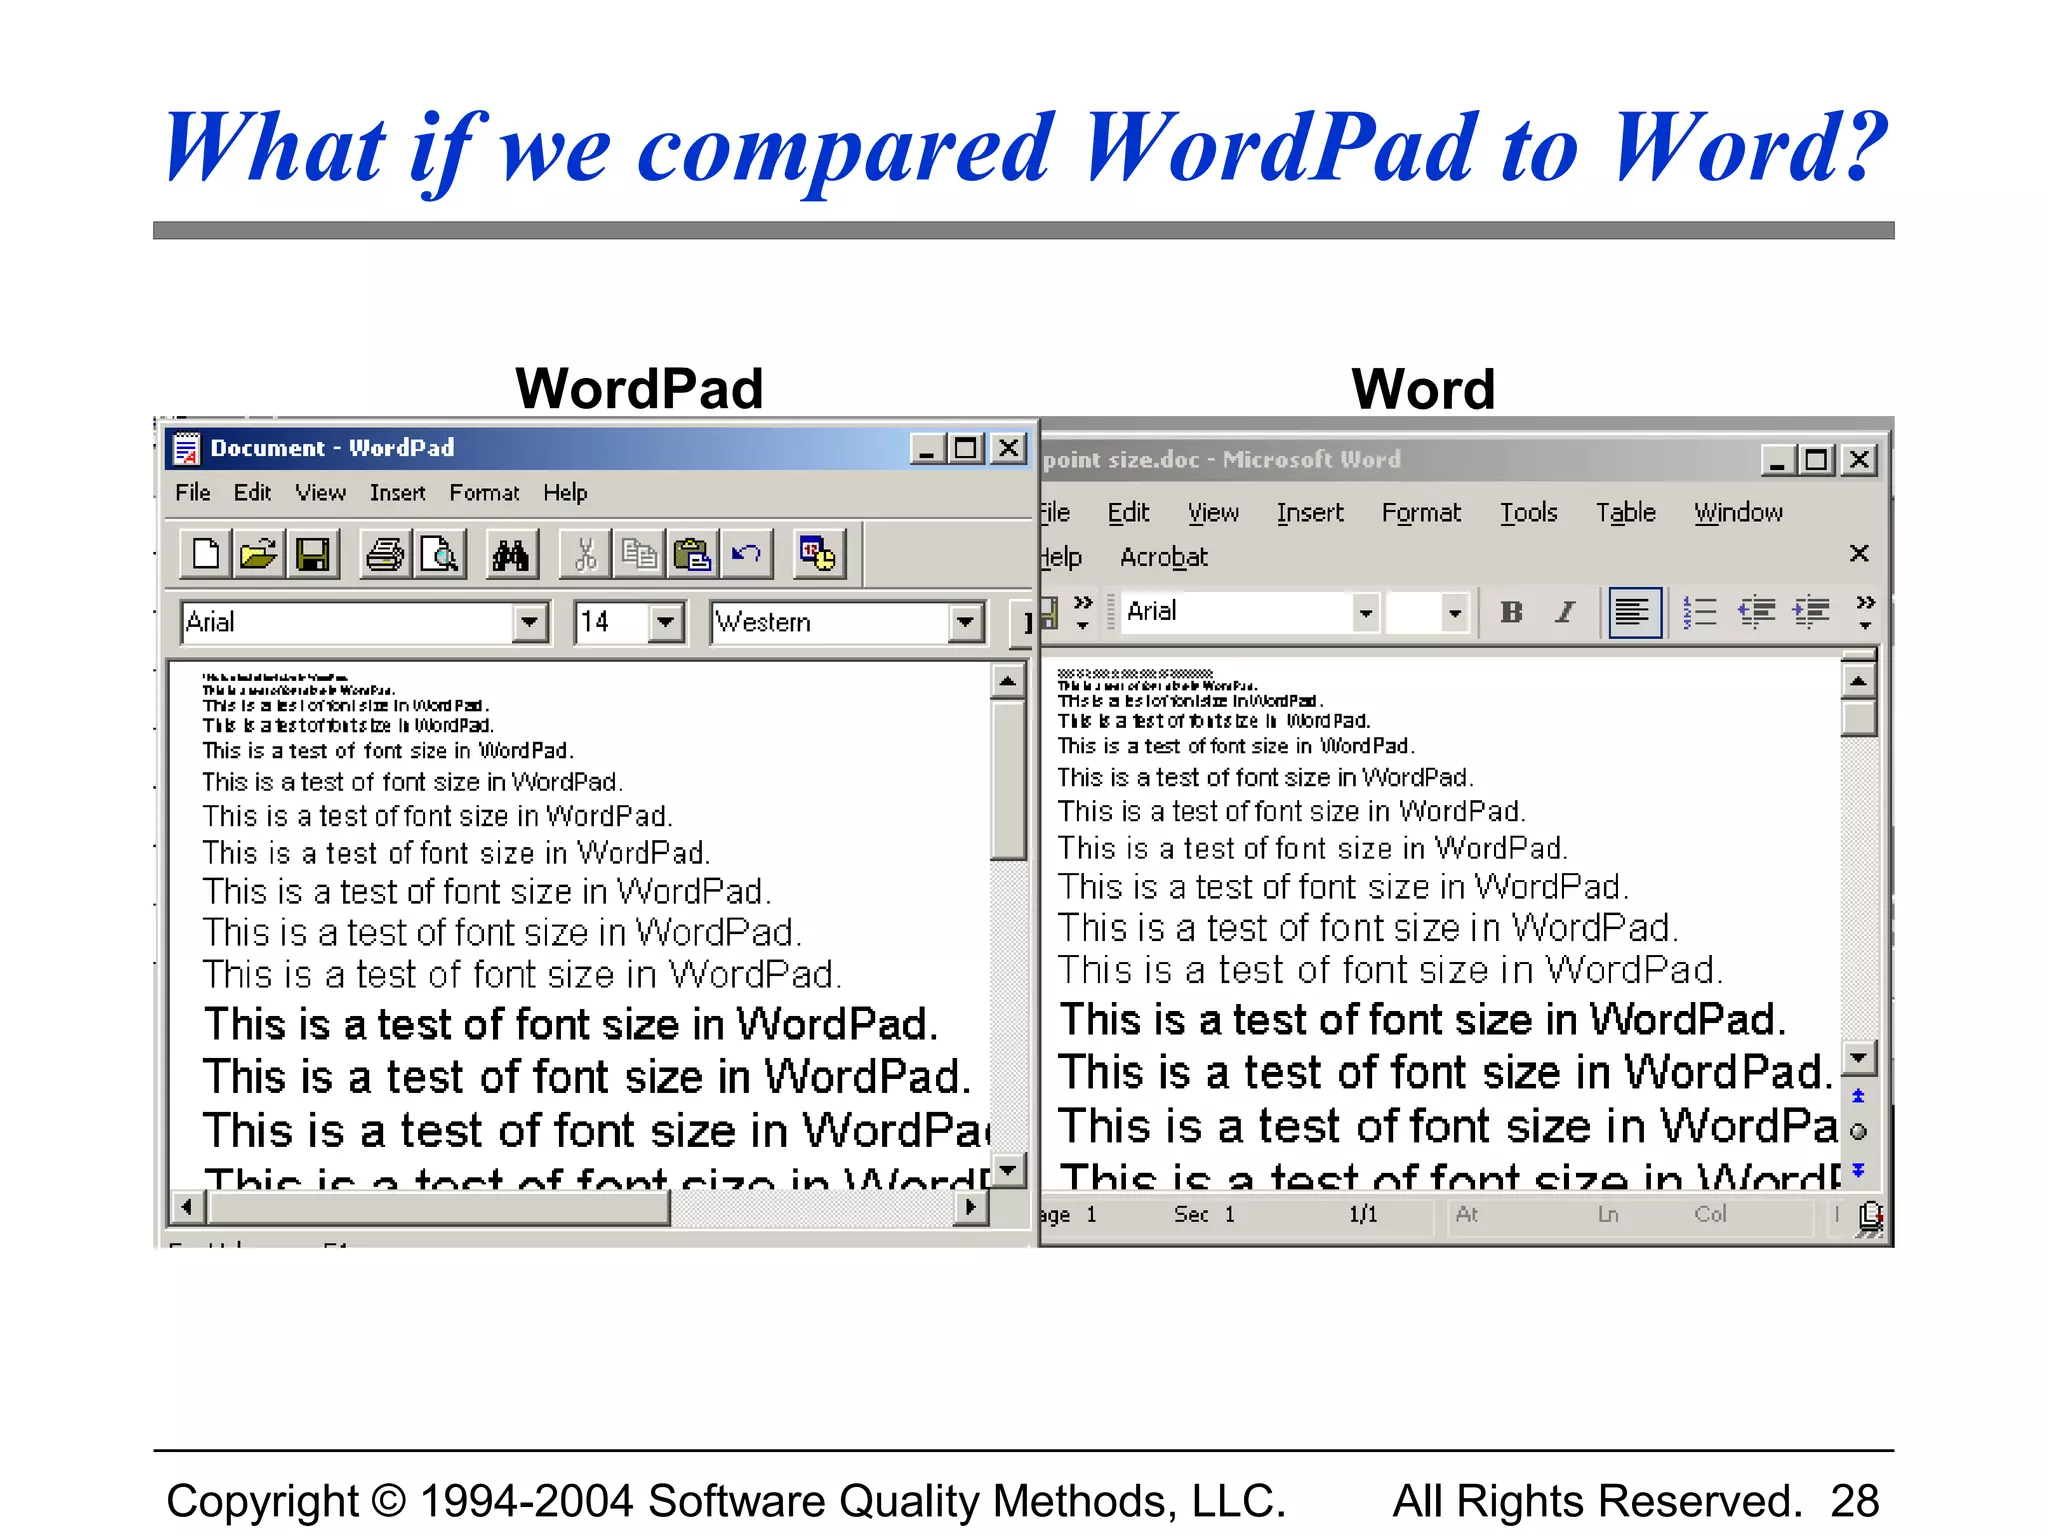Viewport: 2048px width, 1536px height.
Task: Open the Insert menu in WordPad
Action: pyautogui.click(x=397, y=493)
